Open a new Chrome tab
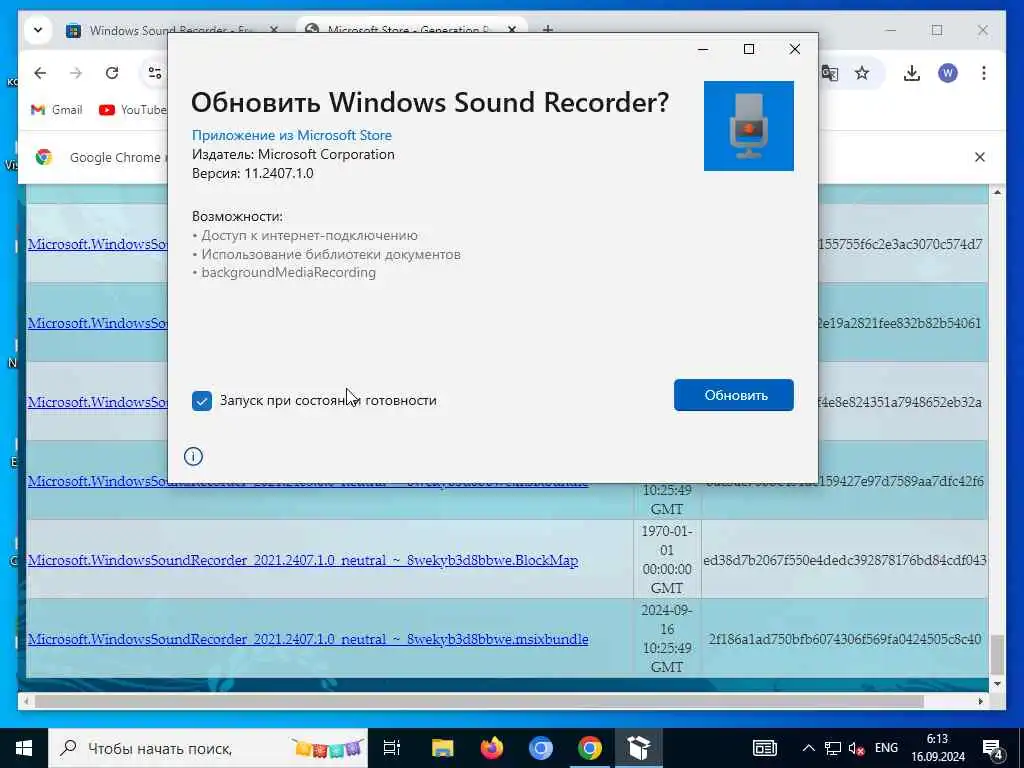 (x=548, y=30)
